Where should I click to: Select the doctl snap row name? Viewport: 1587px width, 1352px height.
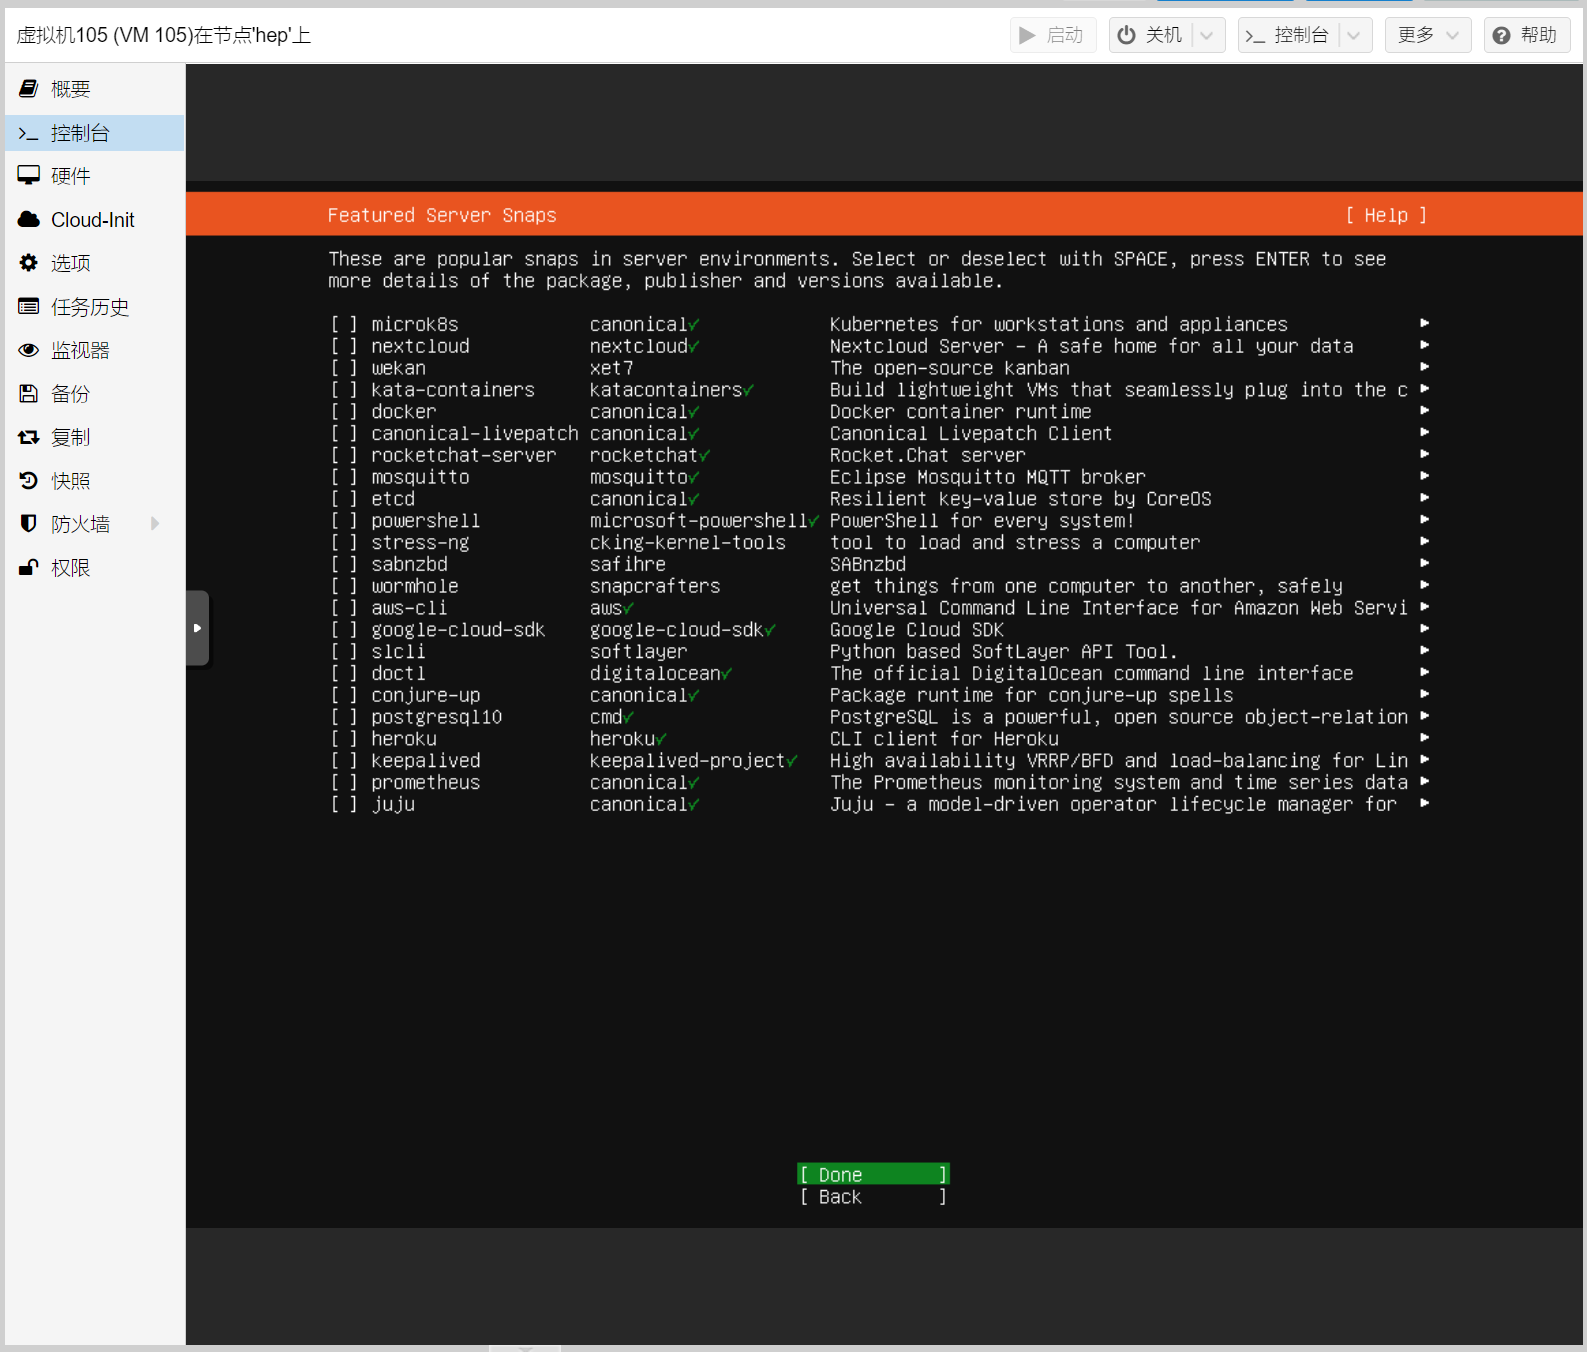pos(398,673)
